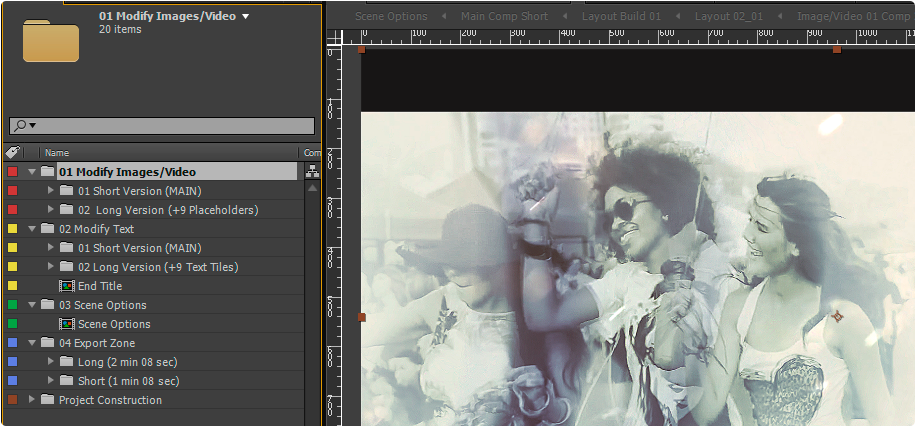This screenshot has height=428, width=916.
Task: Click the label tag icon in the column header
Action: tap(13, 152)
